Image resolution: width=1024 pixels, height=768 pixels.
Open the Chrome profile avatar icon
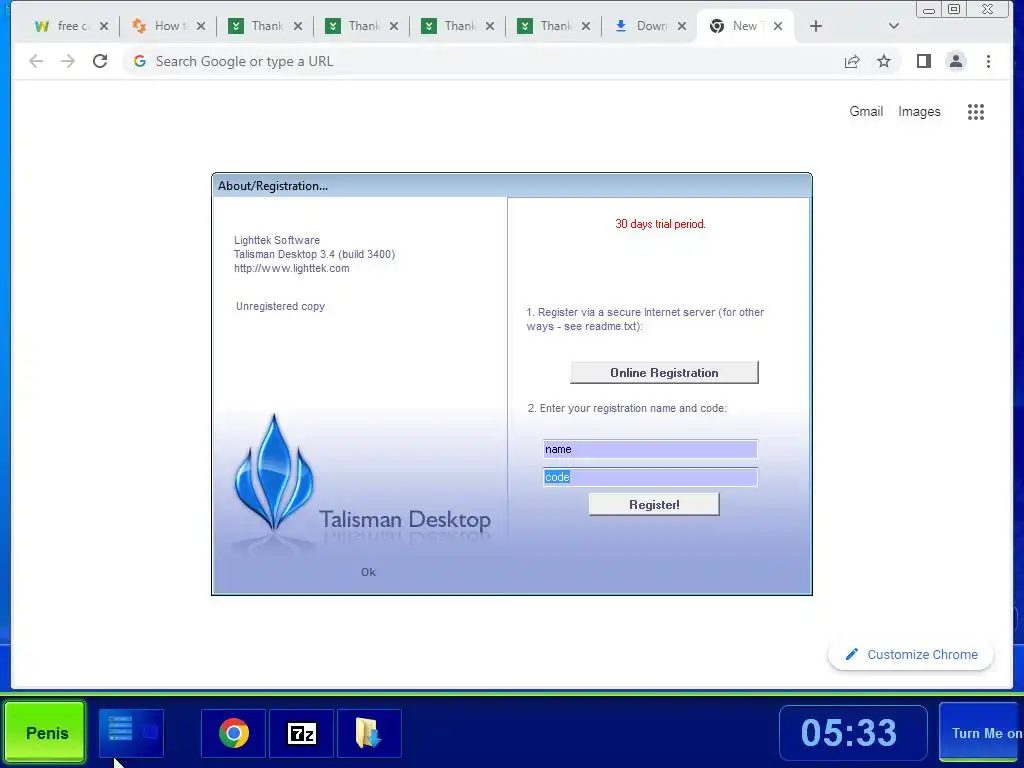click(x=955, y=61)
